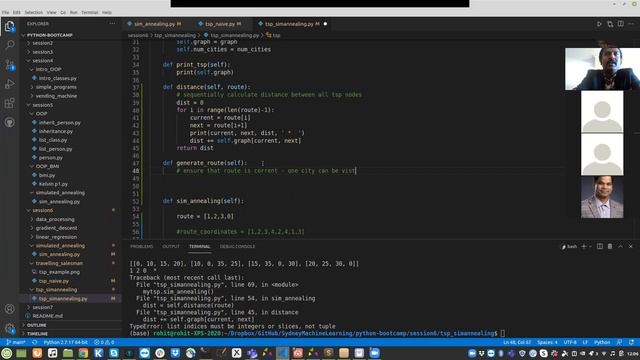The image size is (640, 360).
Task: Open the Terminal menu in the menu bar
Action: point(89,12)
